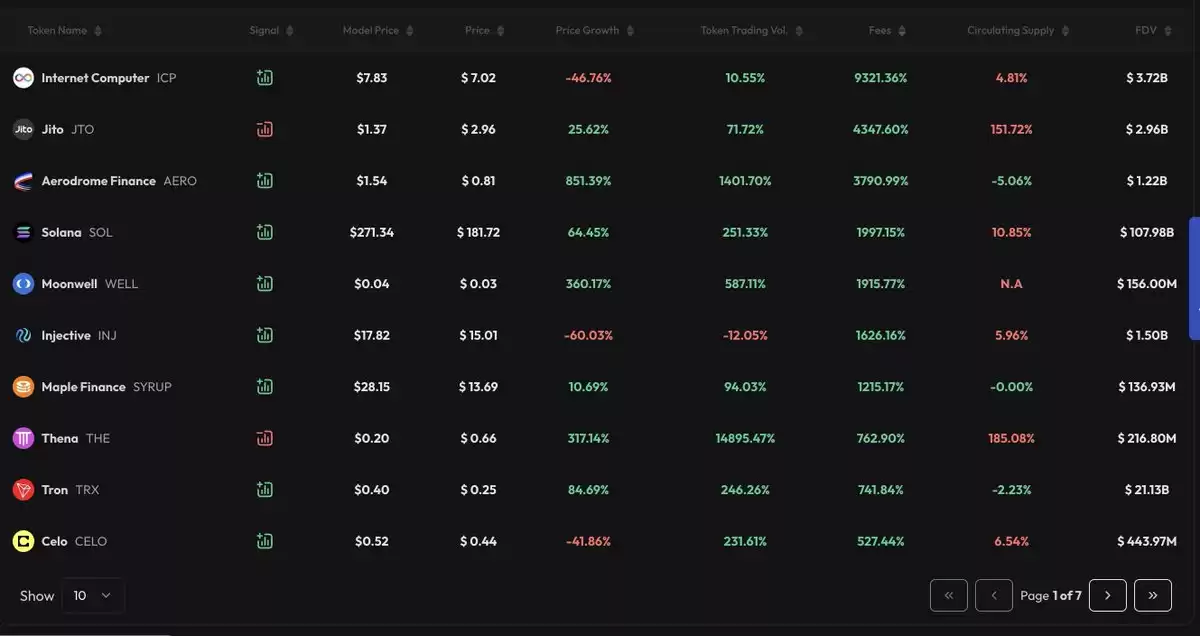Go to the next page
The height and width of the screenshot is (636, 1200).
click(1108, 595)
